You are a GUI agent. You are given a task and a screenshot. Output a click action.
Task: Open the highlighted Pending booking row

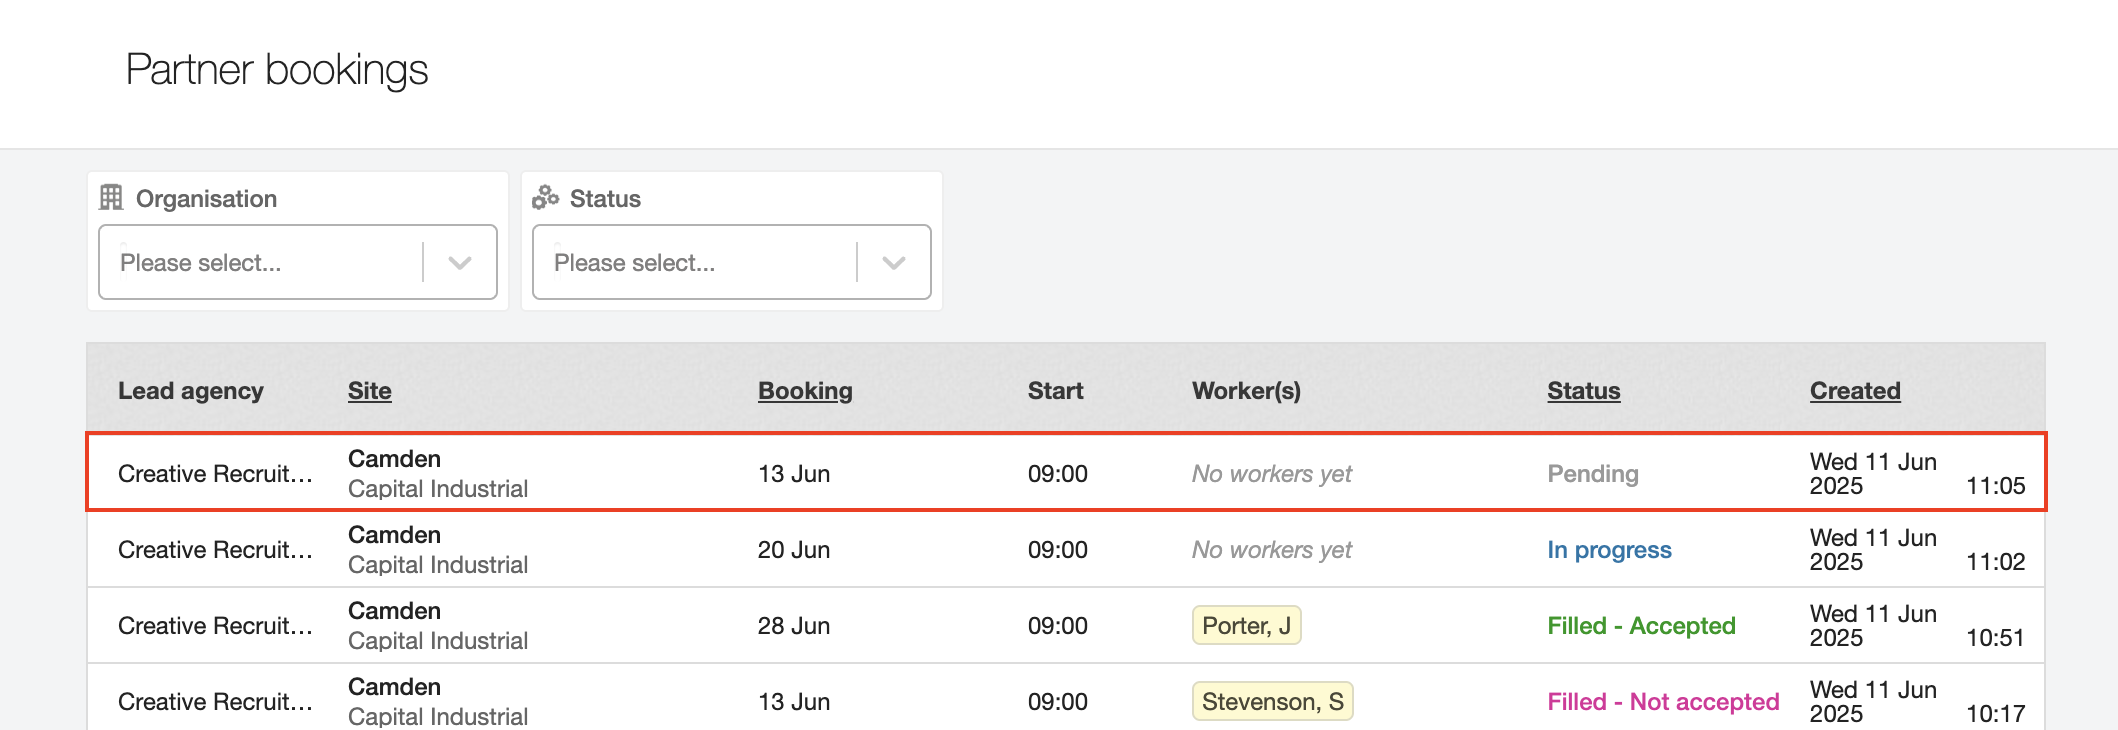(1066, 473)
